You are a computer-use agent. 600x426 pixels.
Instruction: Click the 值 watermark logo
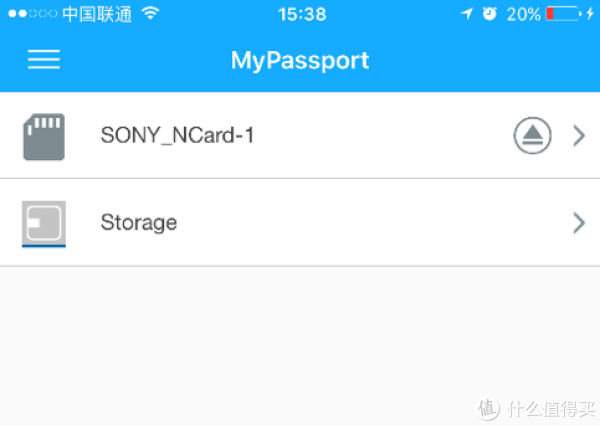click(488, 408)
